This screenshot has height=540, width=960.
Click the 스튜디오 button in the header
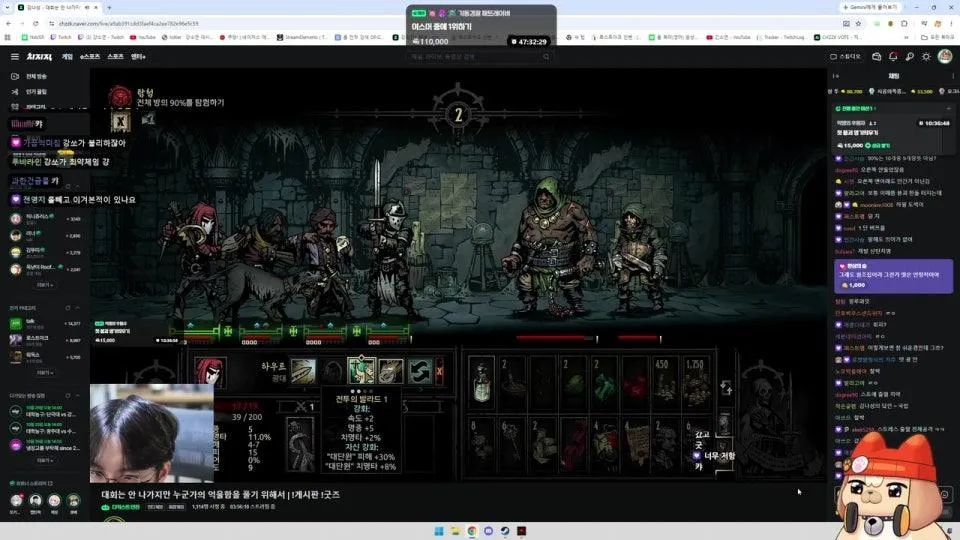[x=845, y=56]
